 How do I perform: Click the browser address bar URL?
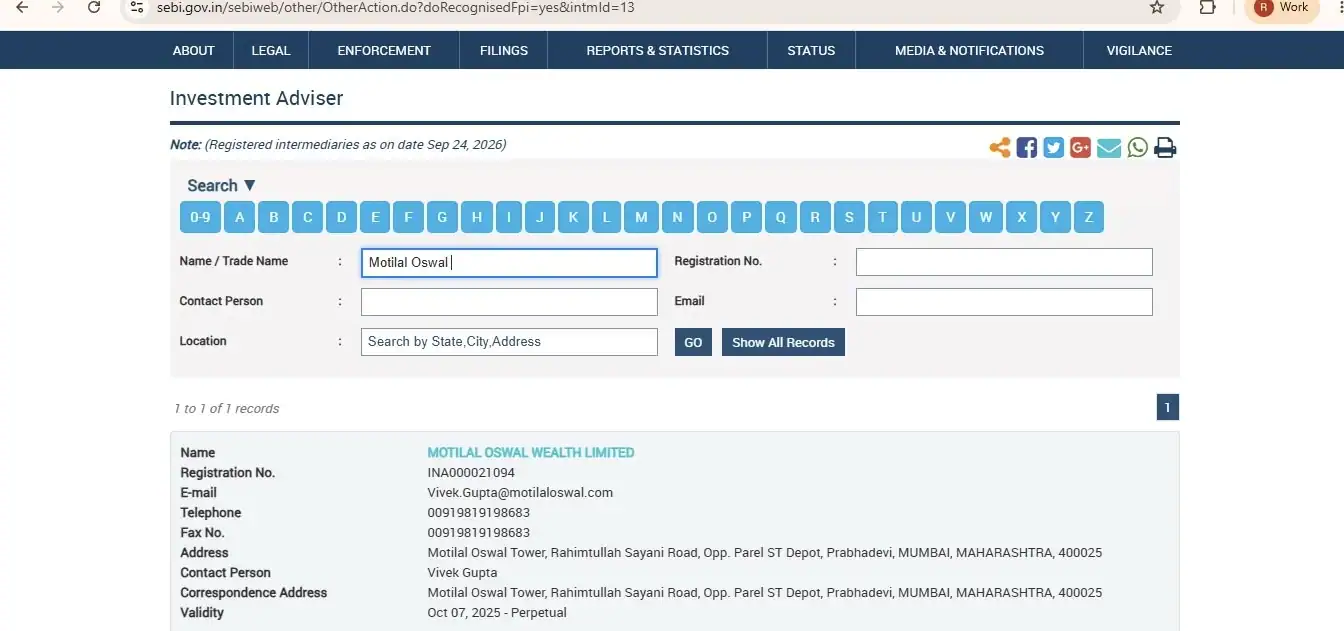point(394,7)
